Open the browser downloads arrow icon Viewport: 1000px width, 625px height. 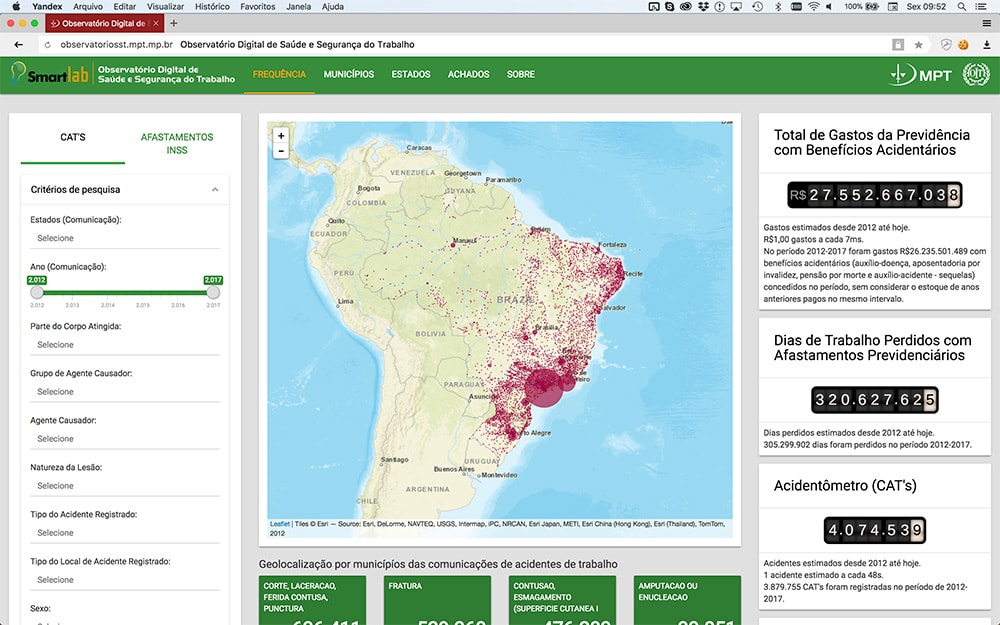[987, 45]
